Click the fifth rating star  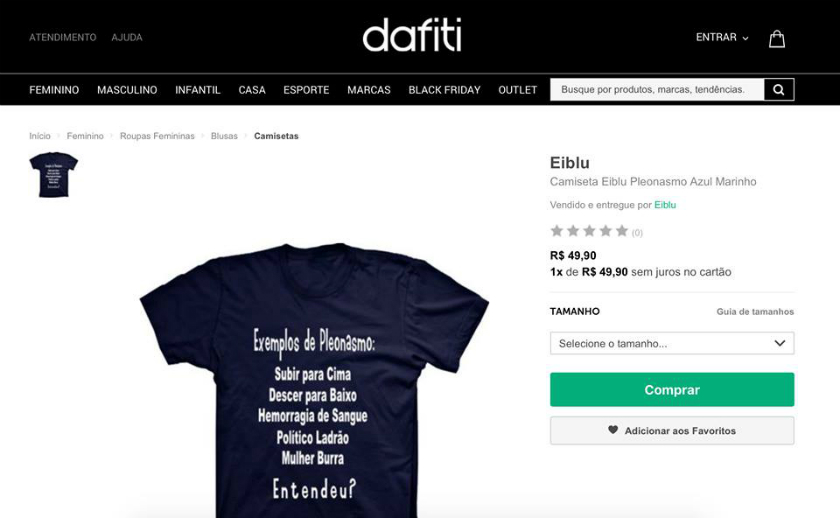pyautogui.click(x=621, y=231)
